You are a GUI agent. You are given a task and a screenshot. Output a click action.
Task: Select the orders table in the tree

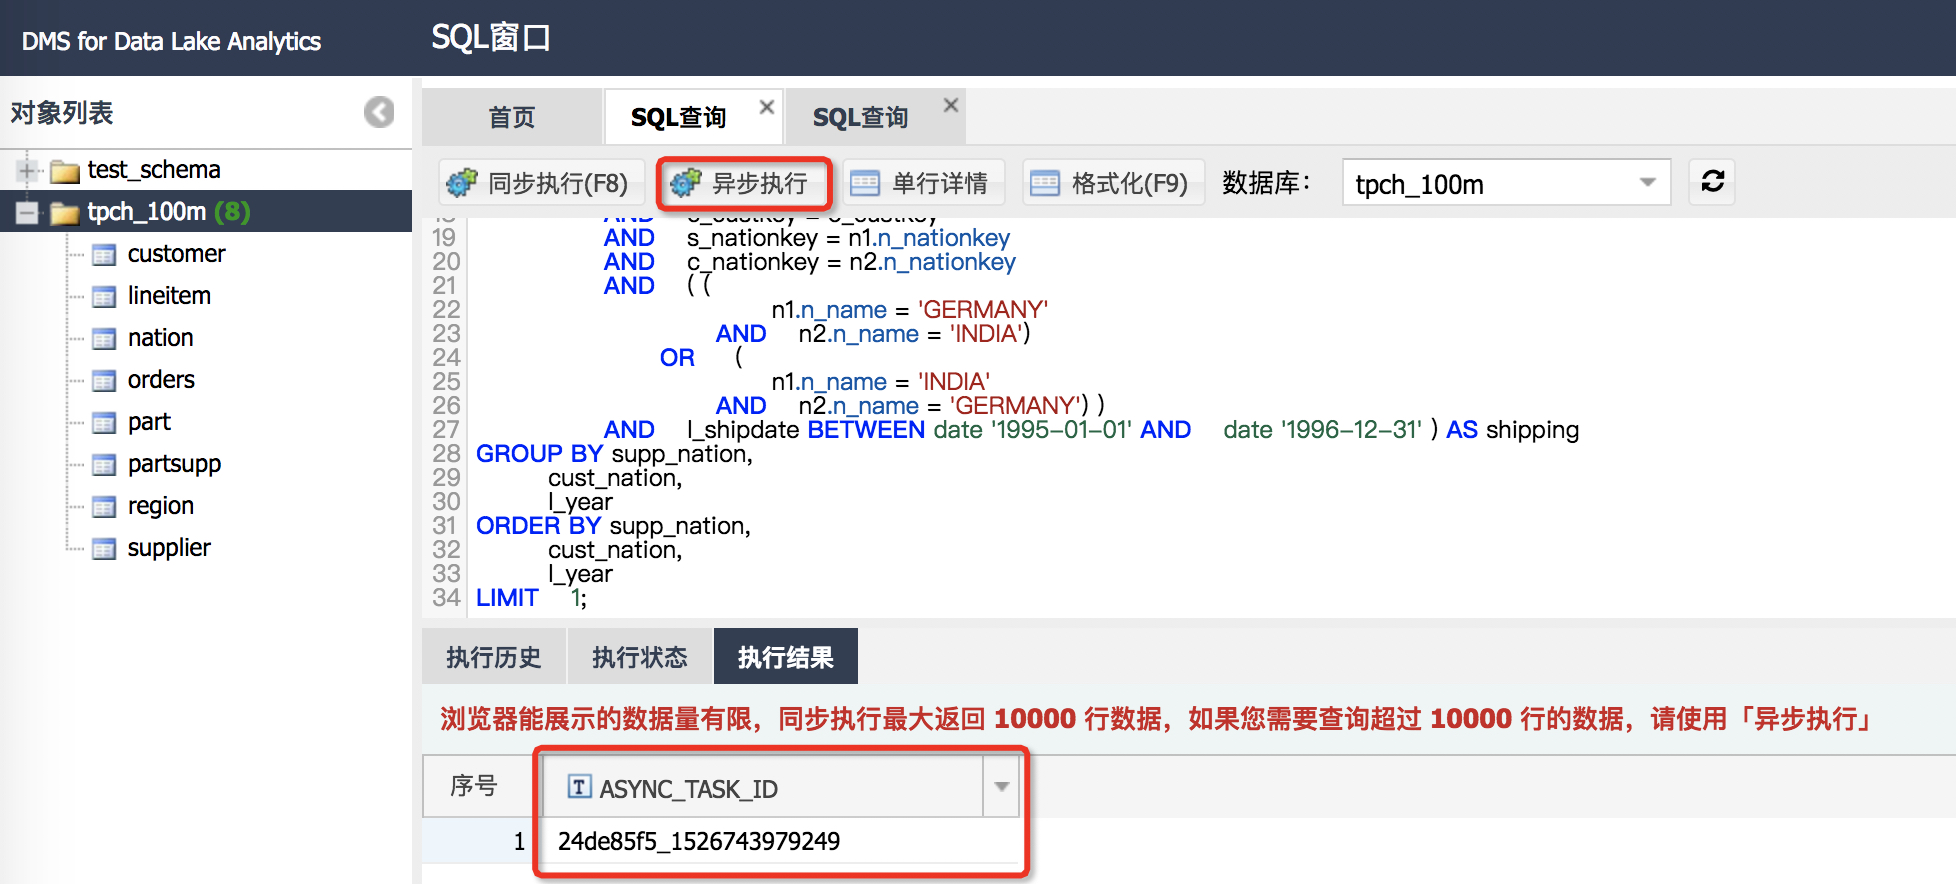(161, 380)
